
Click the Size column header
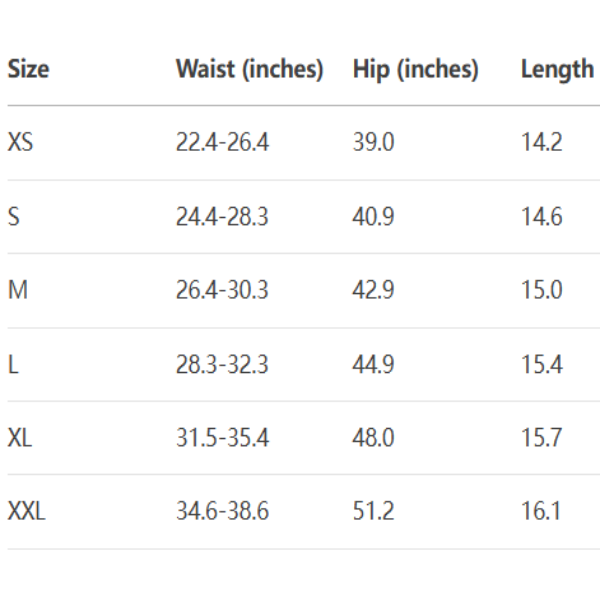pyautogui.click(x=28, y=69)
